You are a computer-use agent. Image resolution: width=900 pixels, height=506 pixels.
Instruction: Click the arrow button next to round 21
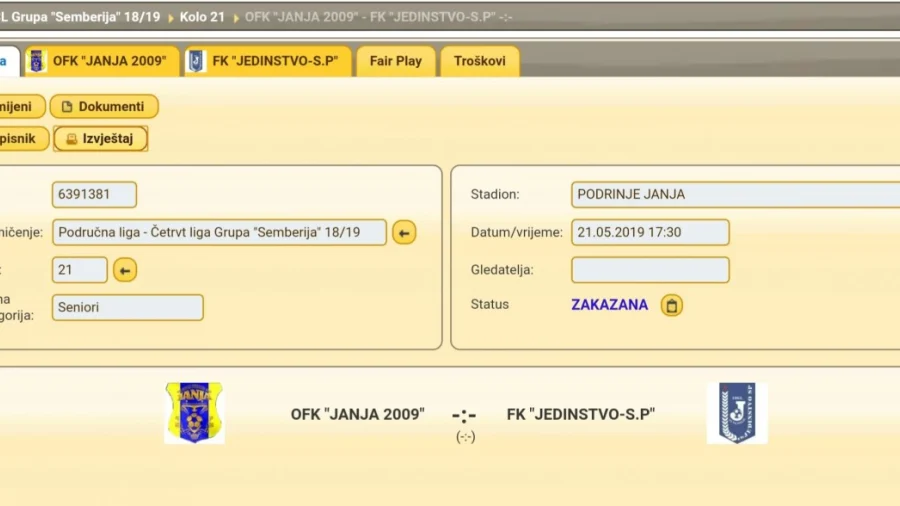coord(125,270)
